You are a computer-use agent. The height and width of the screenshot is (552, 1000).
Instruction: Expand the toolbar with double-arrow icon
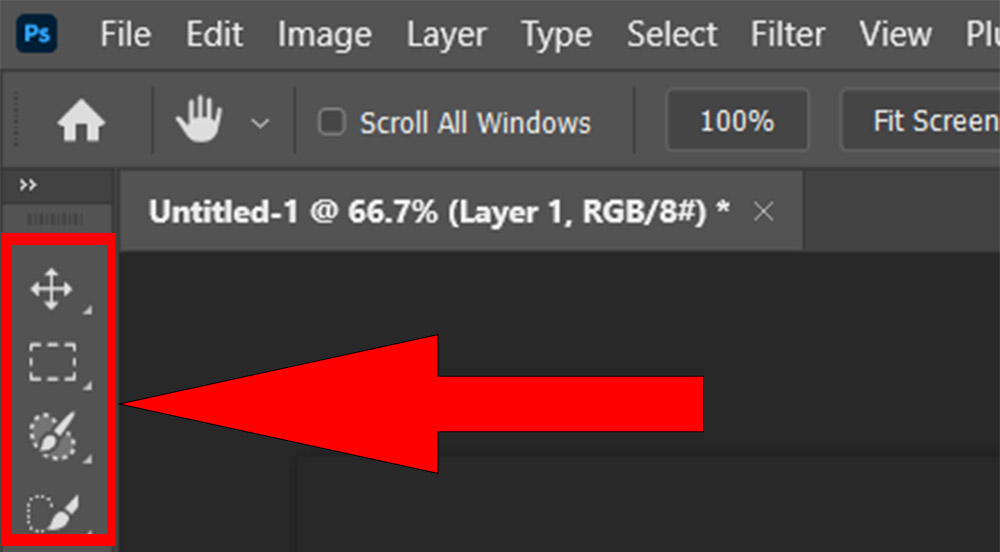(28, 185)
